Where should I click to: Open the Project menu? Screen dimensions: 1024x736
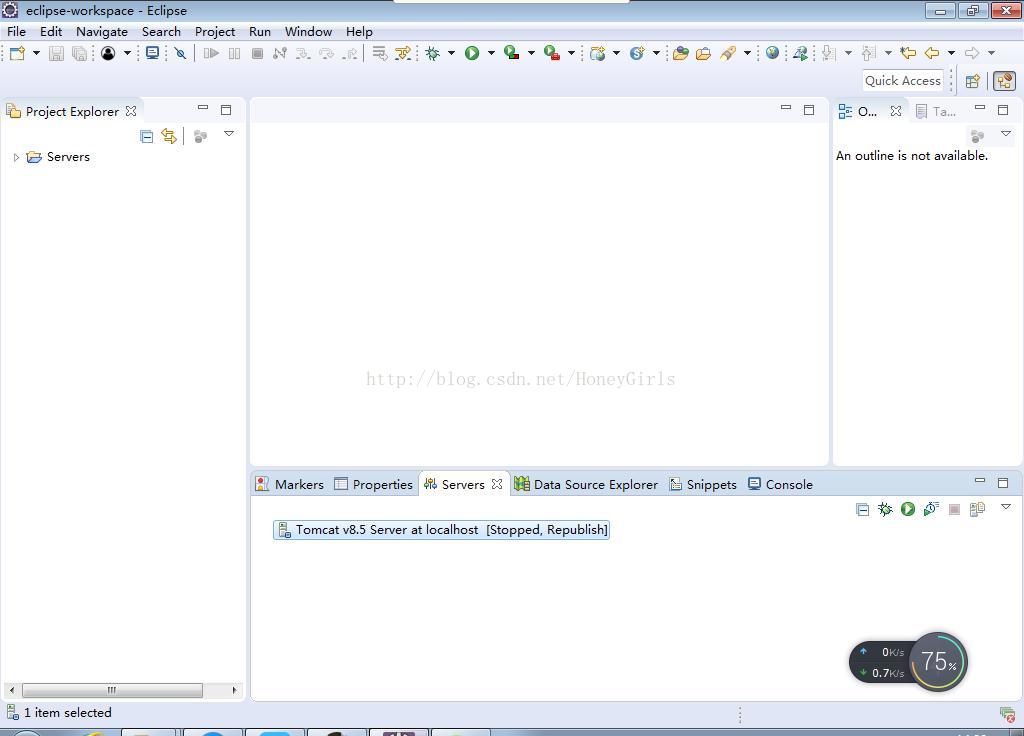coord(215,31)
